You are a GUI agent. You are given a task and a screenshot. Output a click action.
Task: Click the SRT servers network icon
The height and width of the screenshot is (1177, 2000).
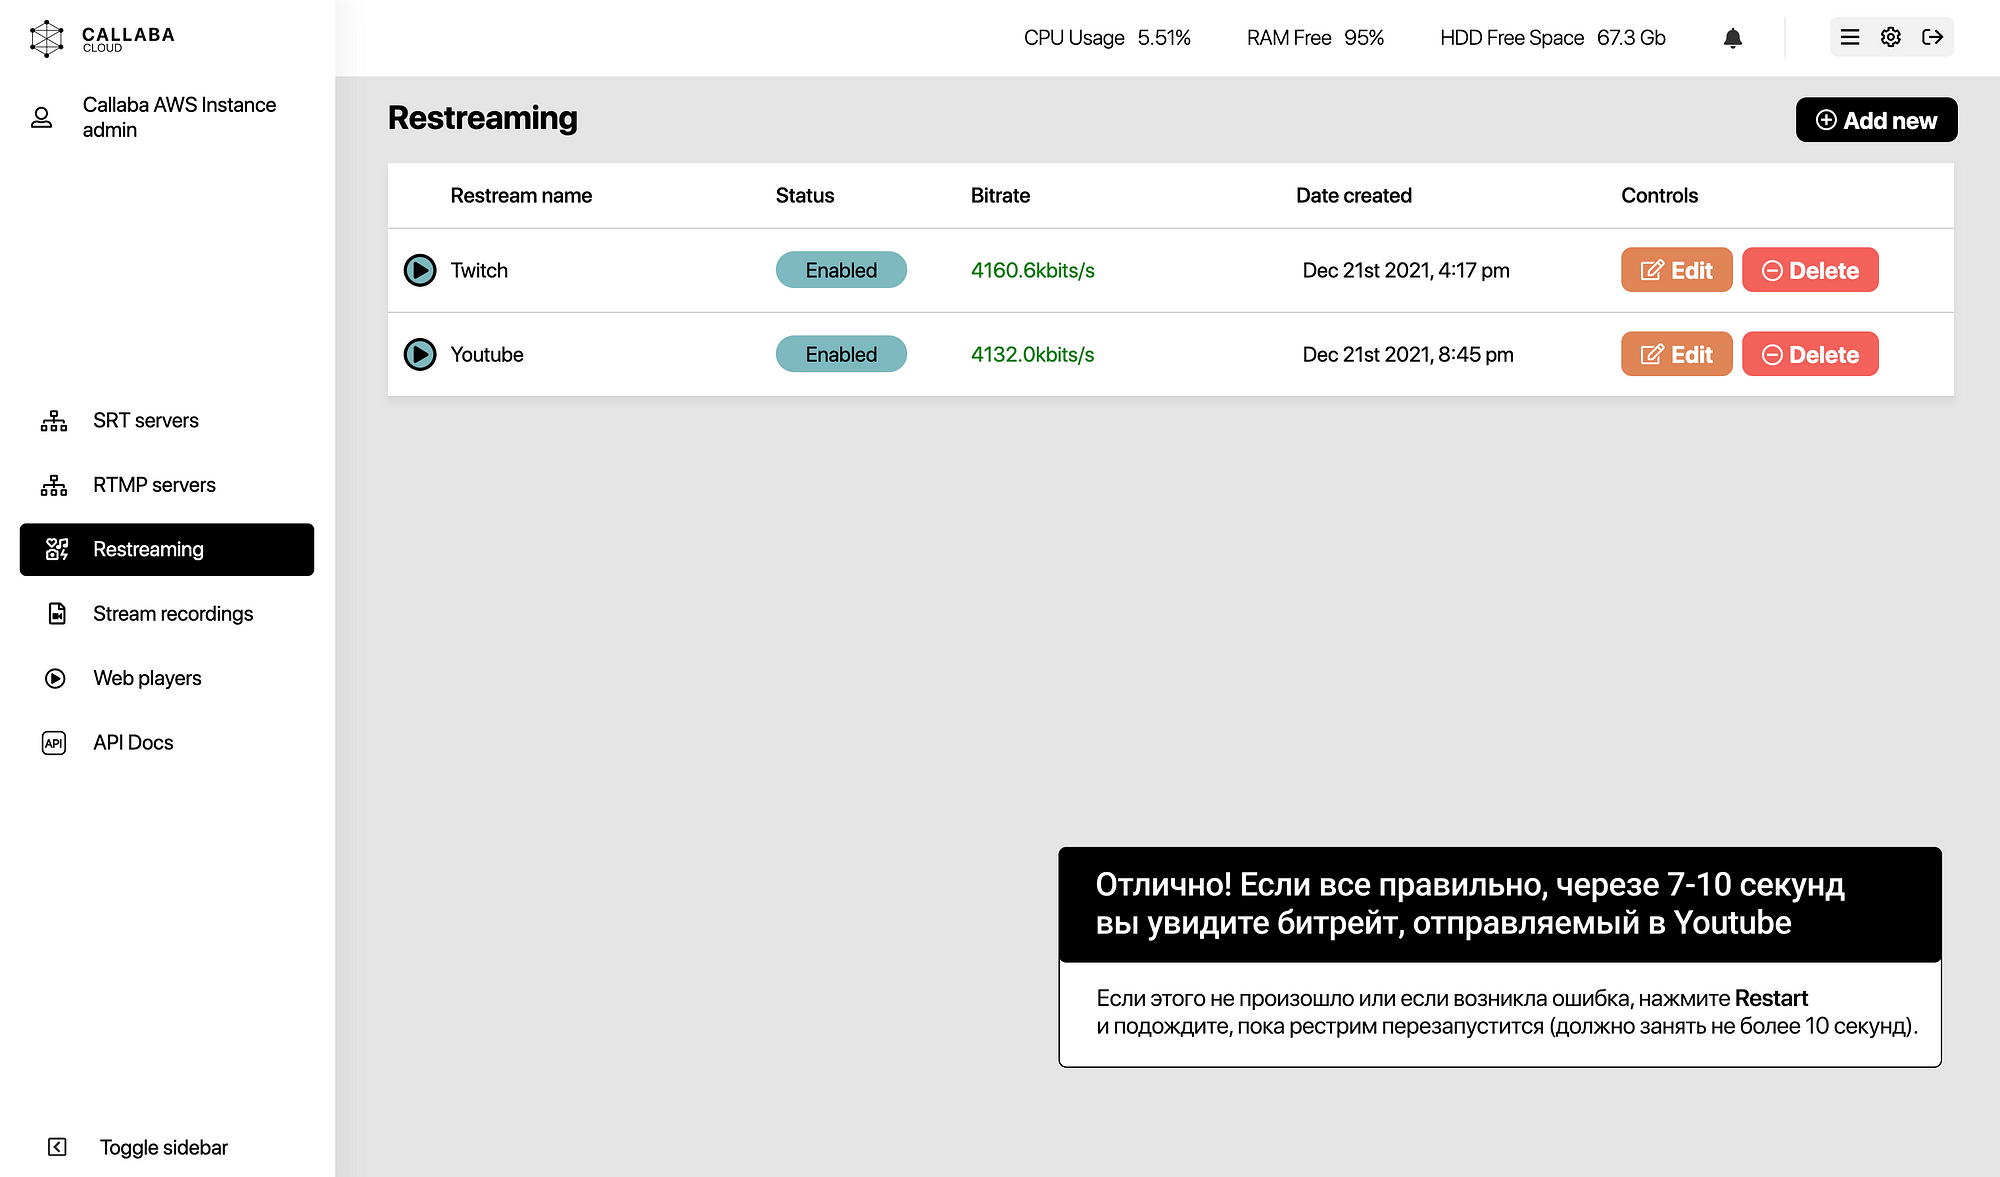pyautogui.click(x=54, y=421)
